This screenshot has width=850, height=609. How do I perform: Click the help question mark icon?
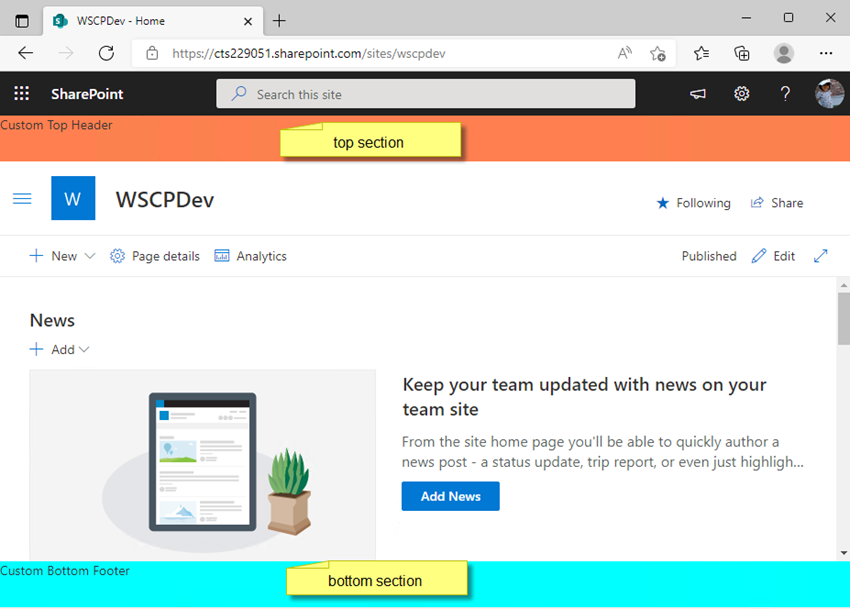pyautogui.click(x=785, y=93)
